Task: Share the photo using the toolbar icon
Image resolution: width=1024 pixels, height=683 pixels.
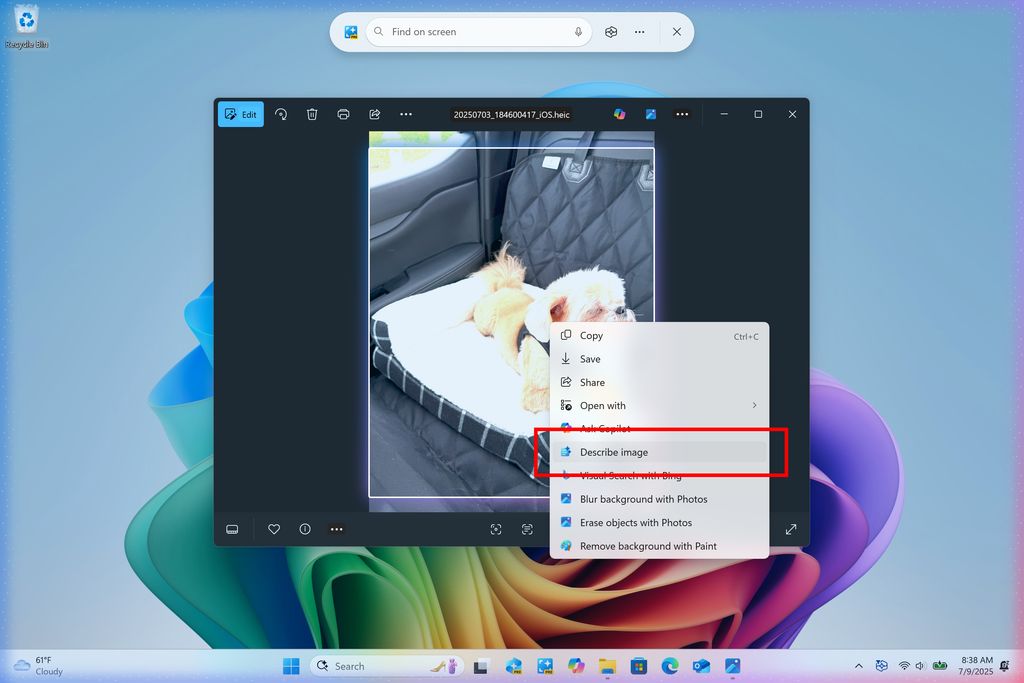Action: 374,114
